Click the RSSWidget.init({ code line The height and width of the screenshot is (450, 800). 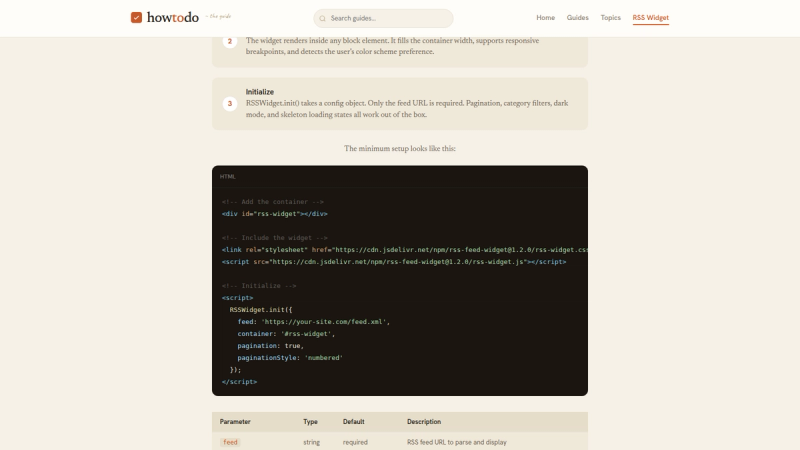point(261,310)
